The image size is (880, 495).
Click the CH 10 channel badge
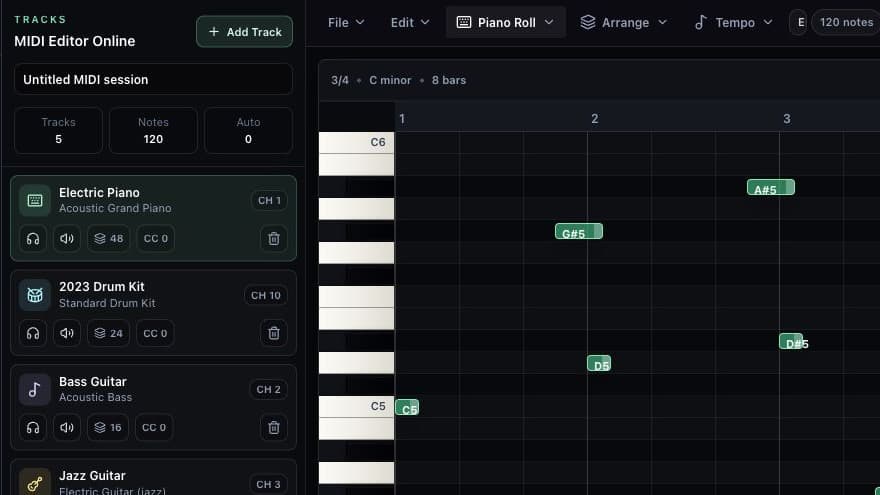pyautogui.click(x=266, y=295)
